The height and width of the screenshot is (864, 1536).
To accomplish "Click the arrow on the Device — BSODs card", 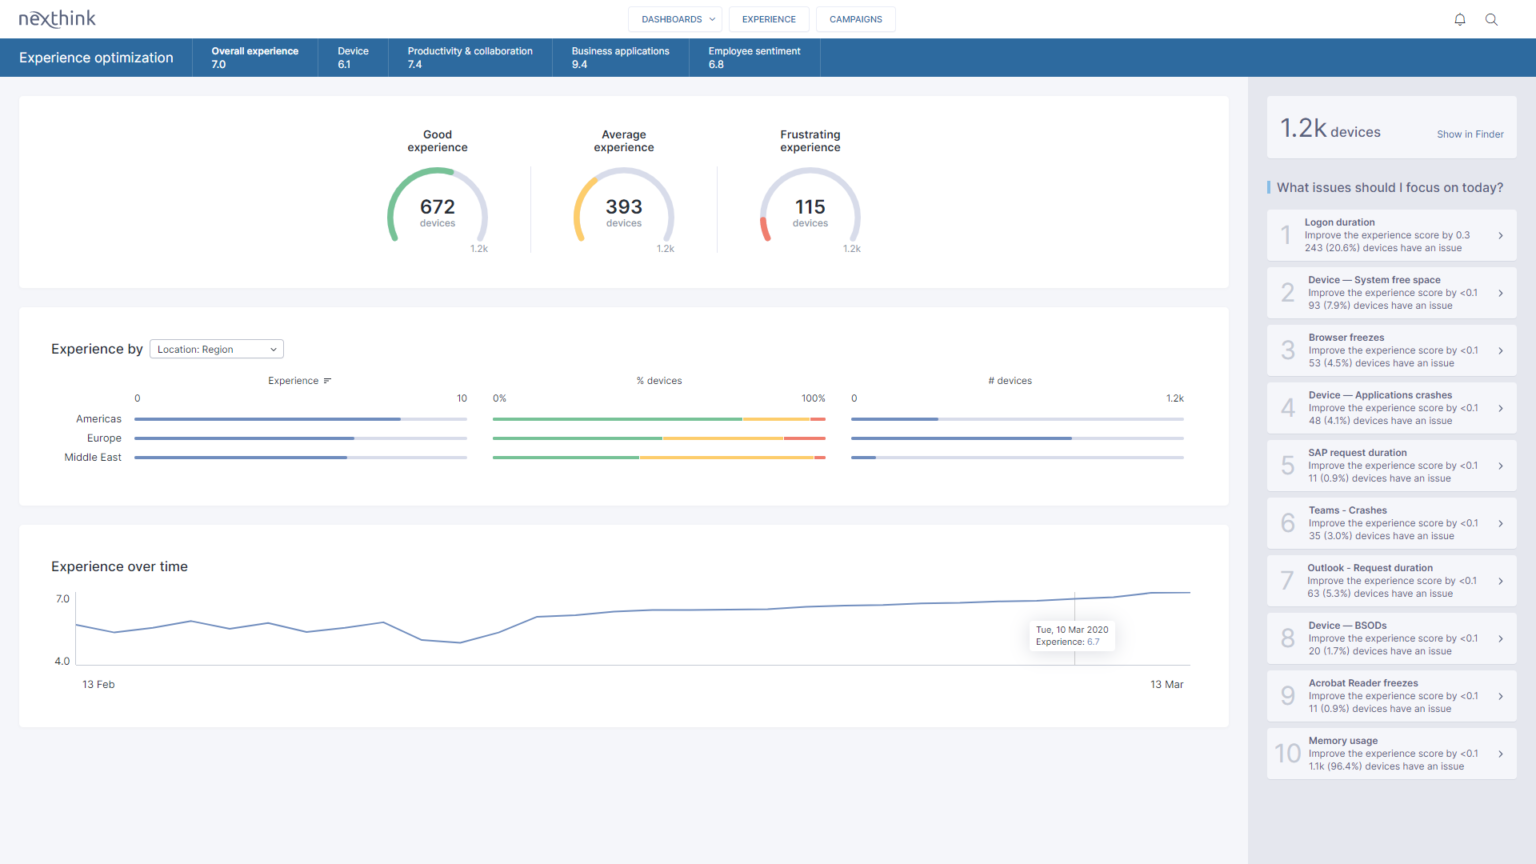I will pyautogui.click(x=1499, y=638).
